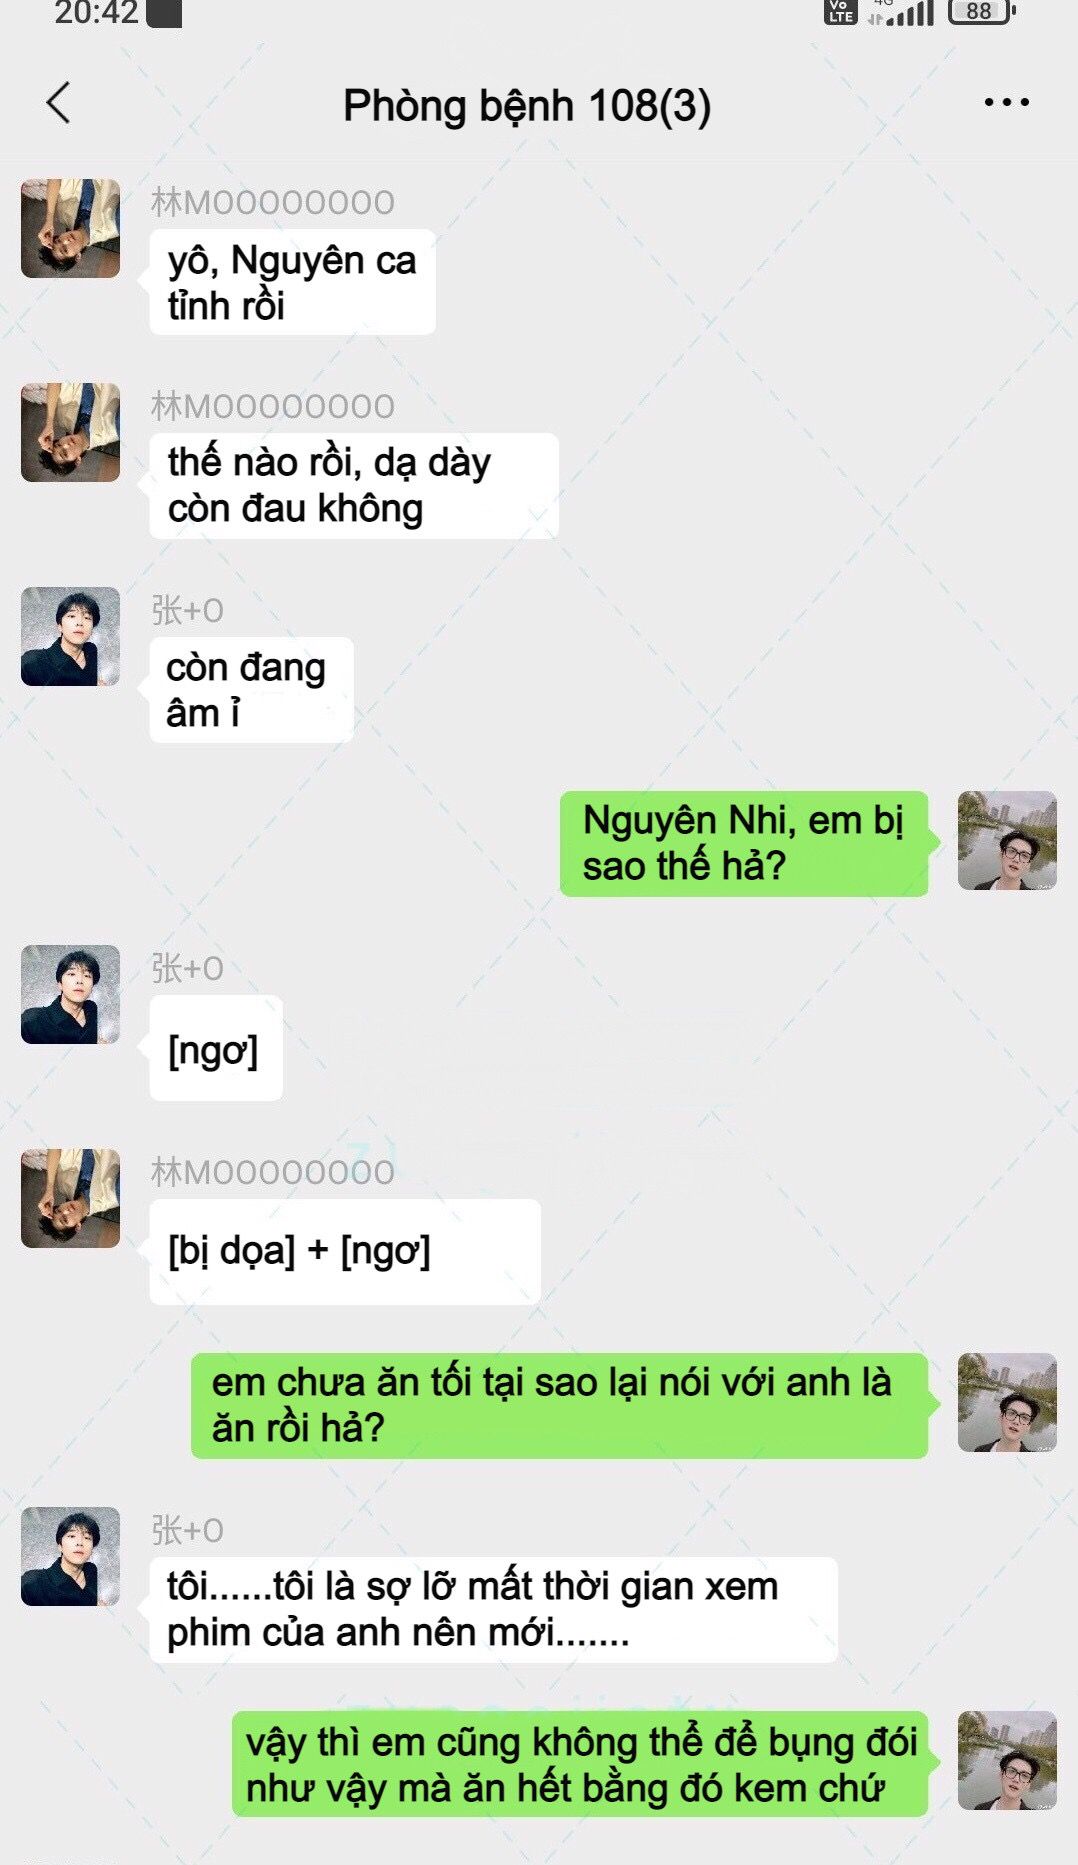Select the '[bị dọa] + [ngơ]' message bubble
This screenshot has height=1865, width=1078.
click(x=345, y=1252)
